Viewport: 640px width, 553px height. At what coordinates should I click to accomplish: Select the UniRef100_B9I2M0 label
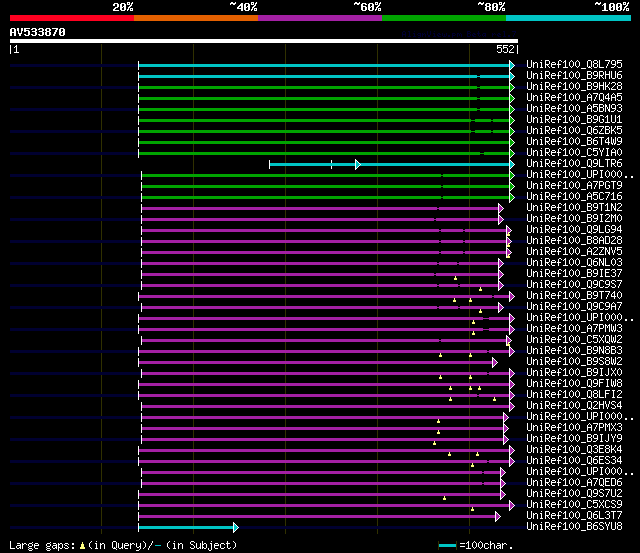click(x=574, y=219)
